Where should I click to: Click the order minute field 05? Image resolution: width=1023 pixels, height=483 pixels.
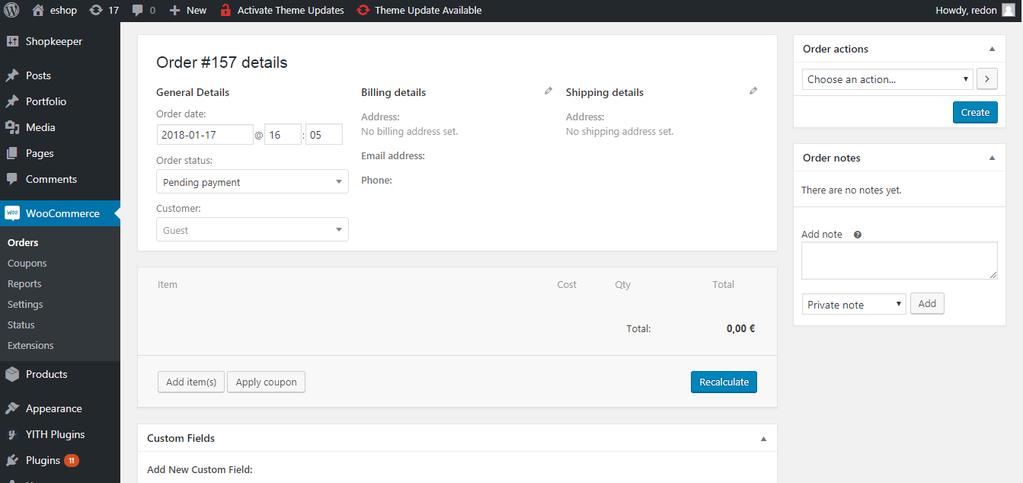pos(324,134)
